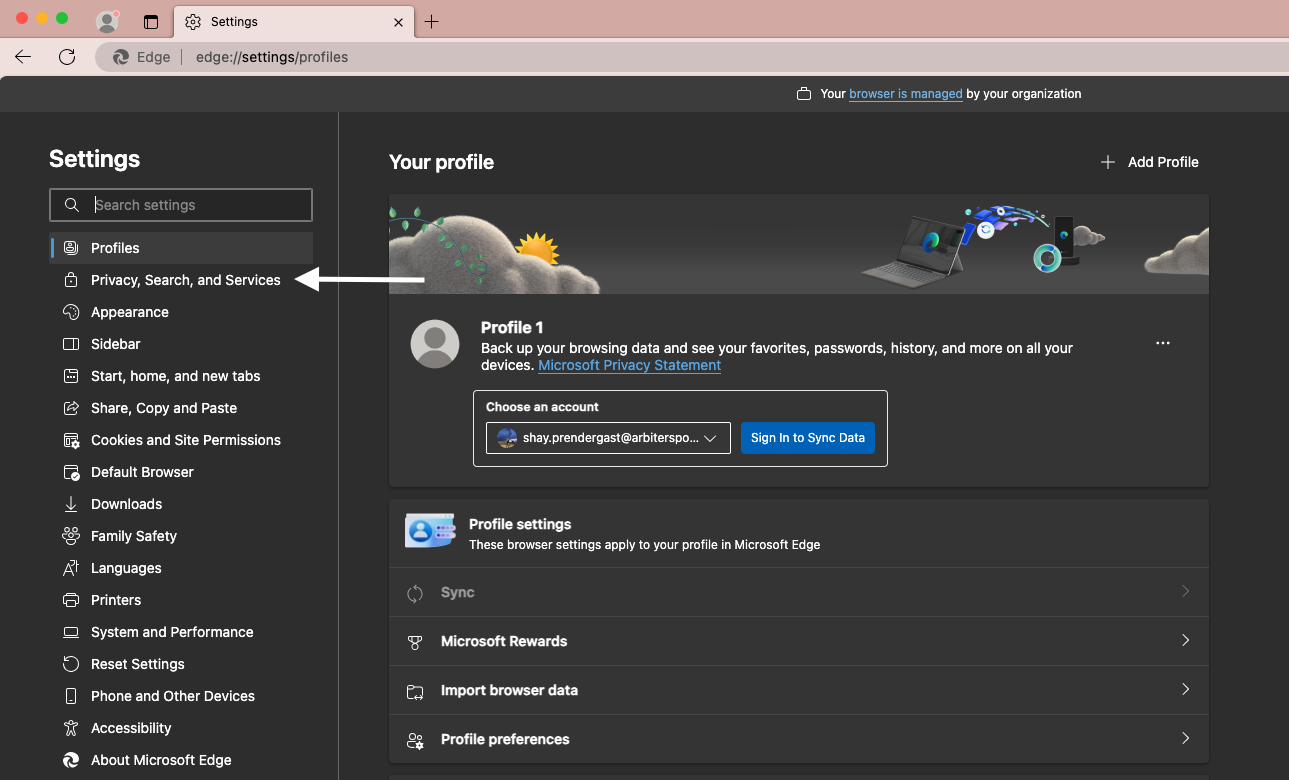
Task: Open a new tab with the plus button
Action: point(431,21)
